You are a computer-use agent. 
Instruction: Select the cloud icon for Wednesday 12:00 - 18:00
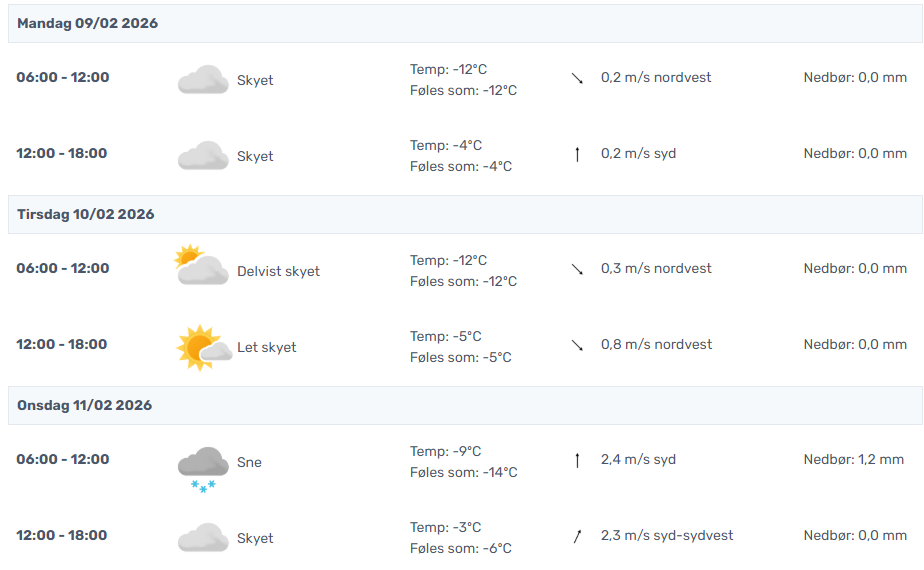click(x=203, y=537)
